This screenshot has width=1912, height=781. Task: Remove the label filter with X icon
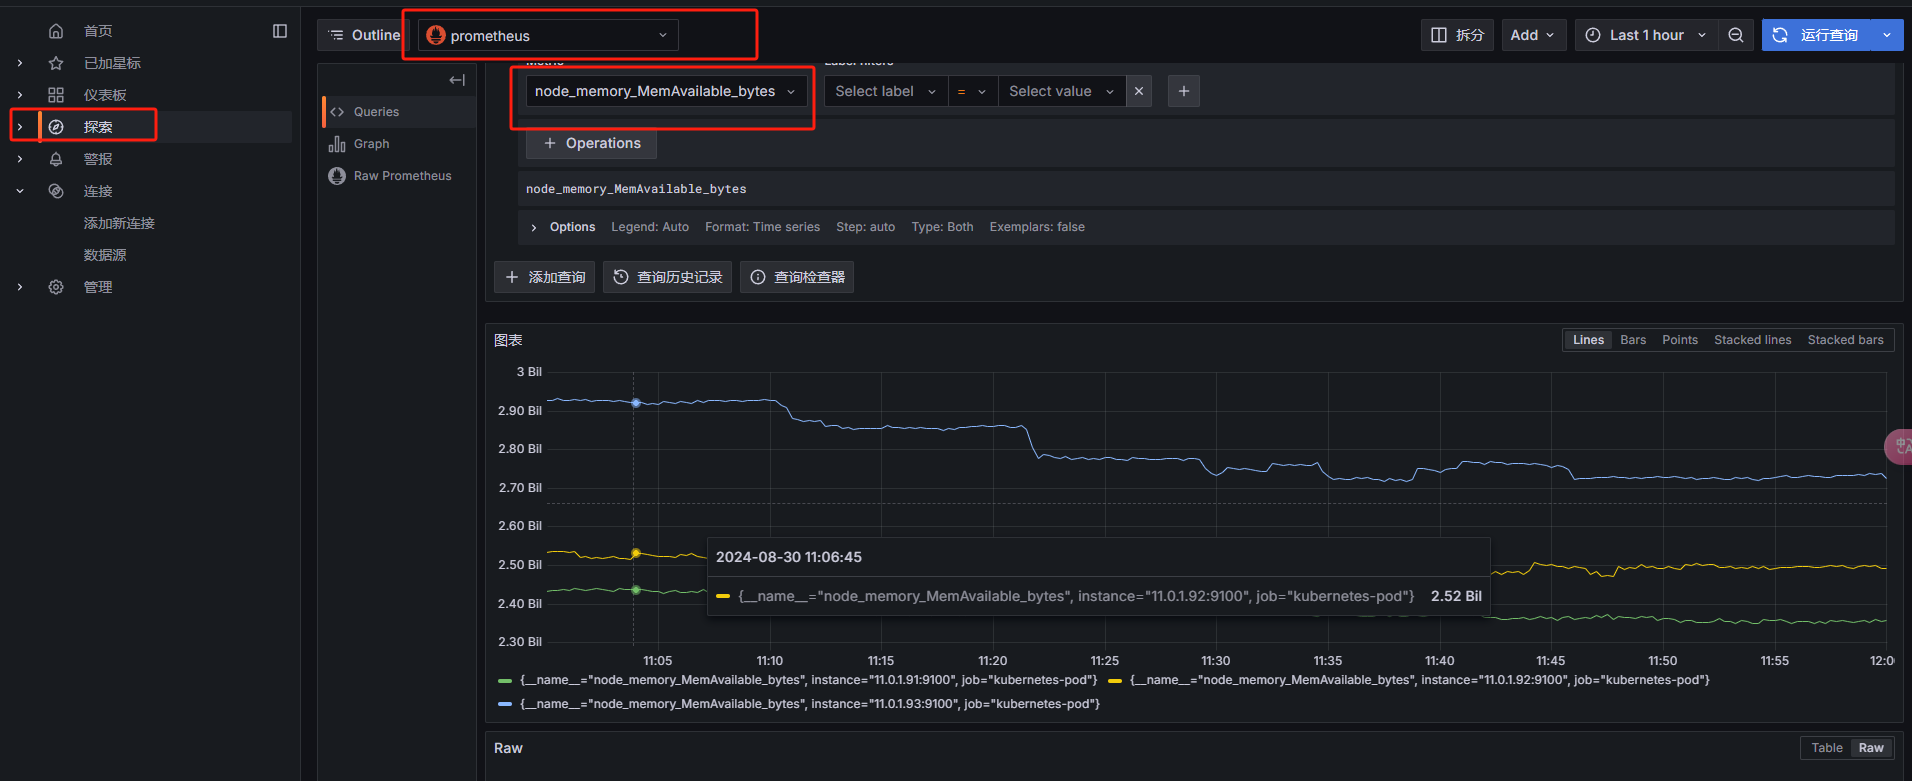(x=1139, y=91)
